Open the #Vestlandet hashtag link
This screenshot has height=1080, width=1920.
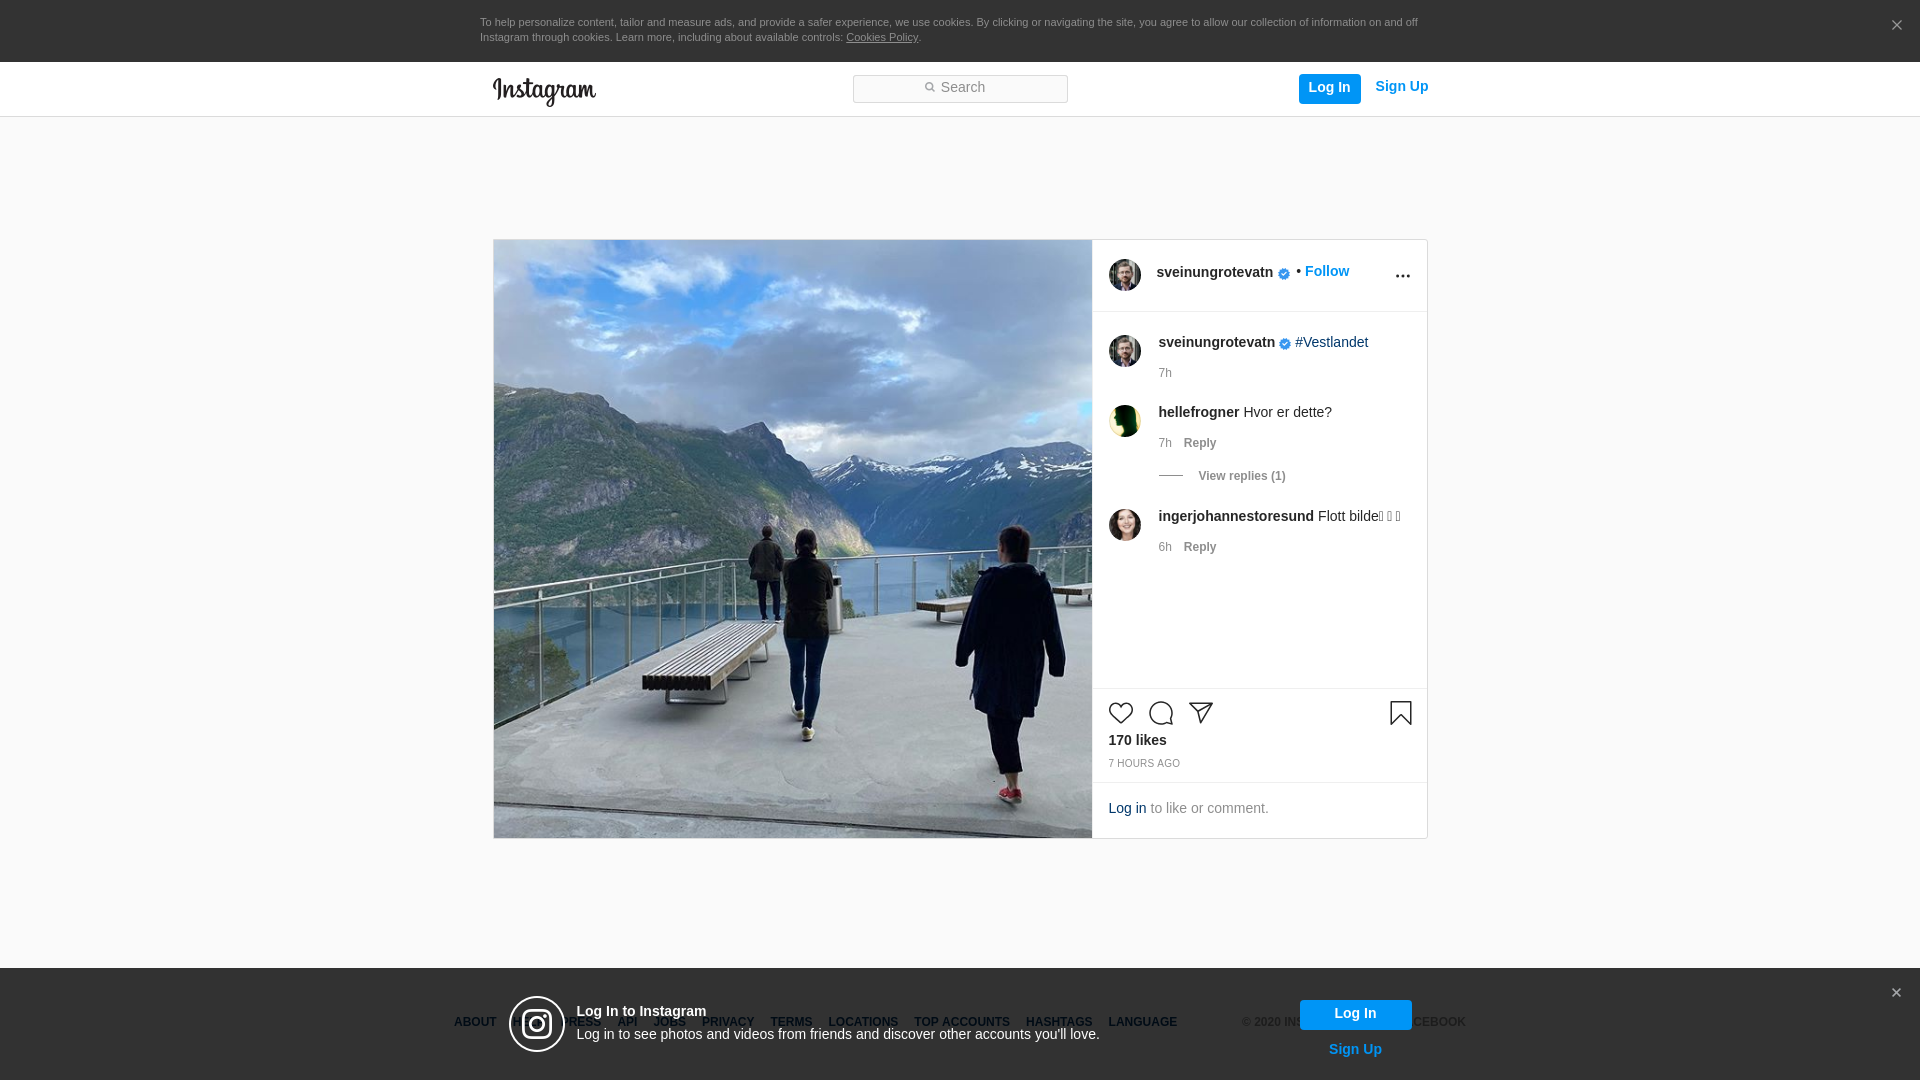pyautogui.click(x=1331, y=342)
